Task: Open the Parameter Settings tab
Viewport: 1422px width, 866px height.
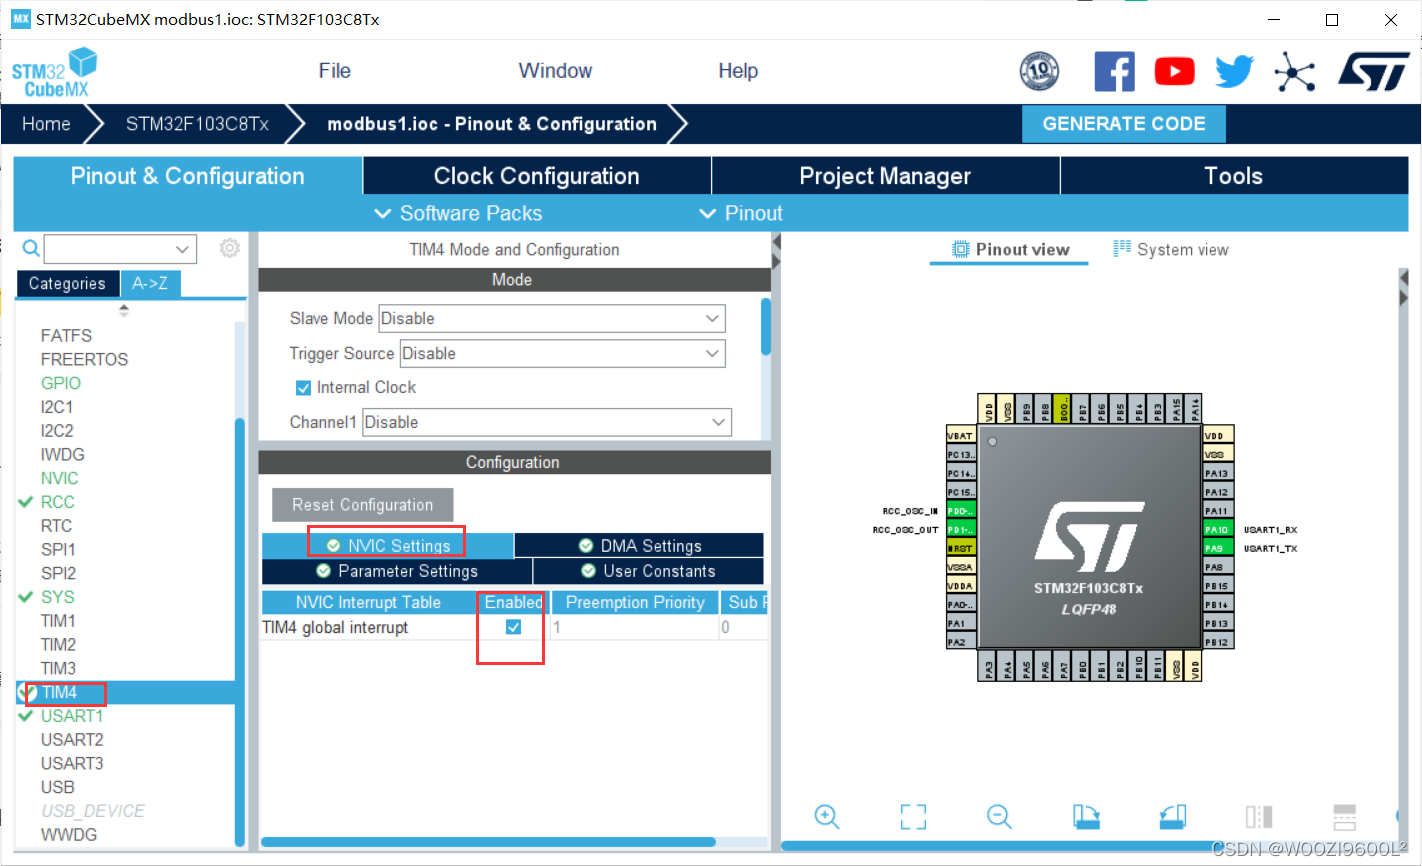Action: [x=397, y=571]
